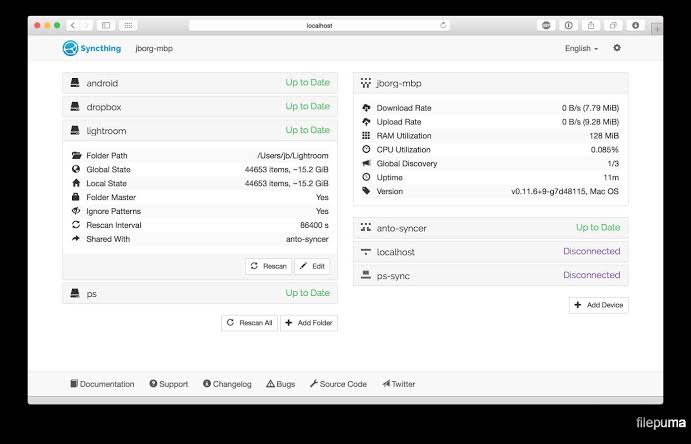The height and width of the screenshot is (444, 691).
Task: Expand the anto-syncer device panel
Action: pos(491,228)
